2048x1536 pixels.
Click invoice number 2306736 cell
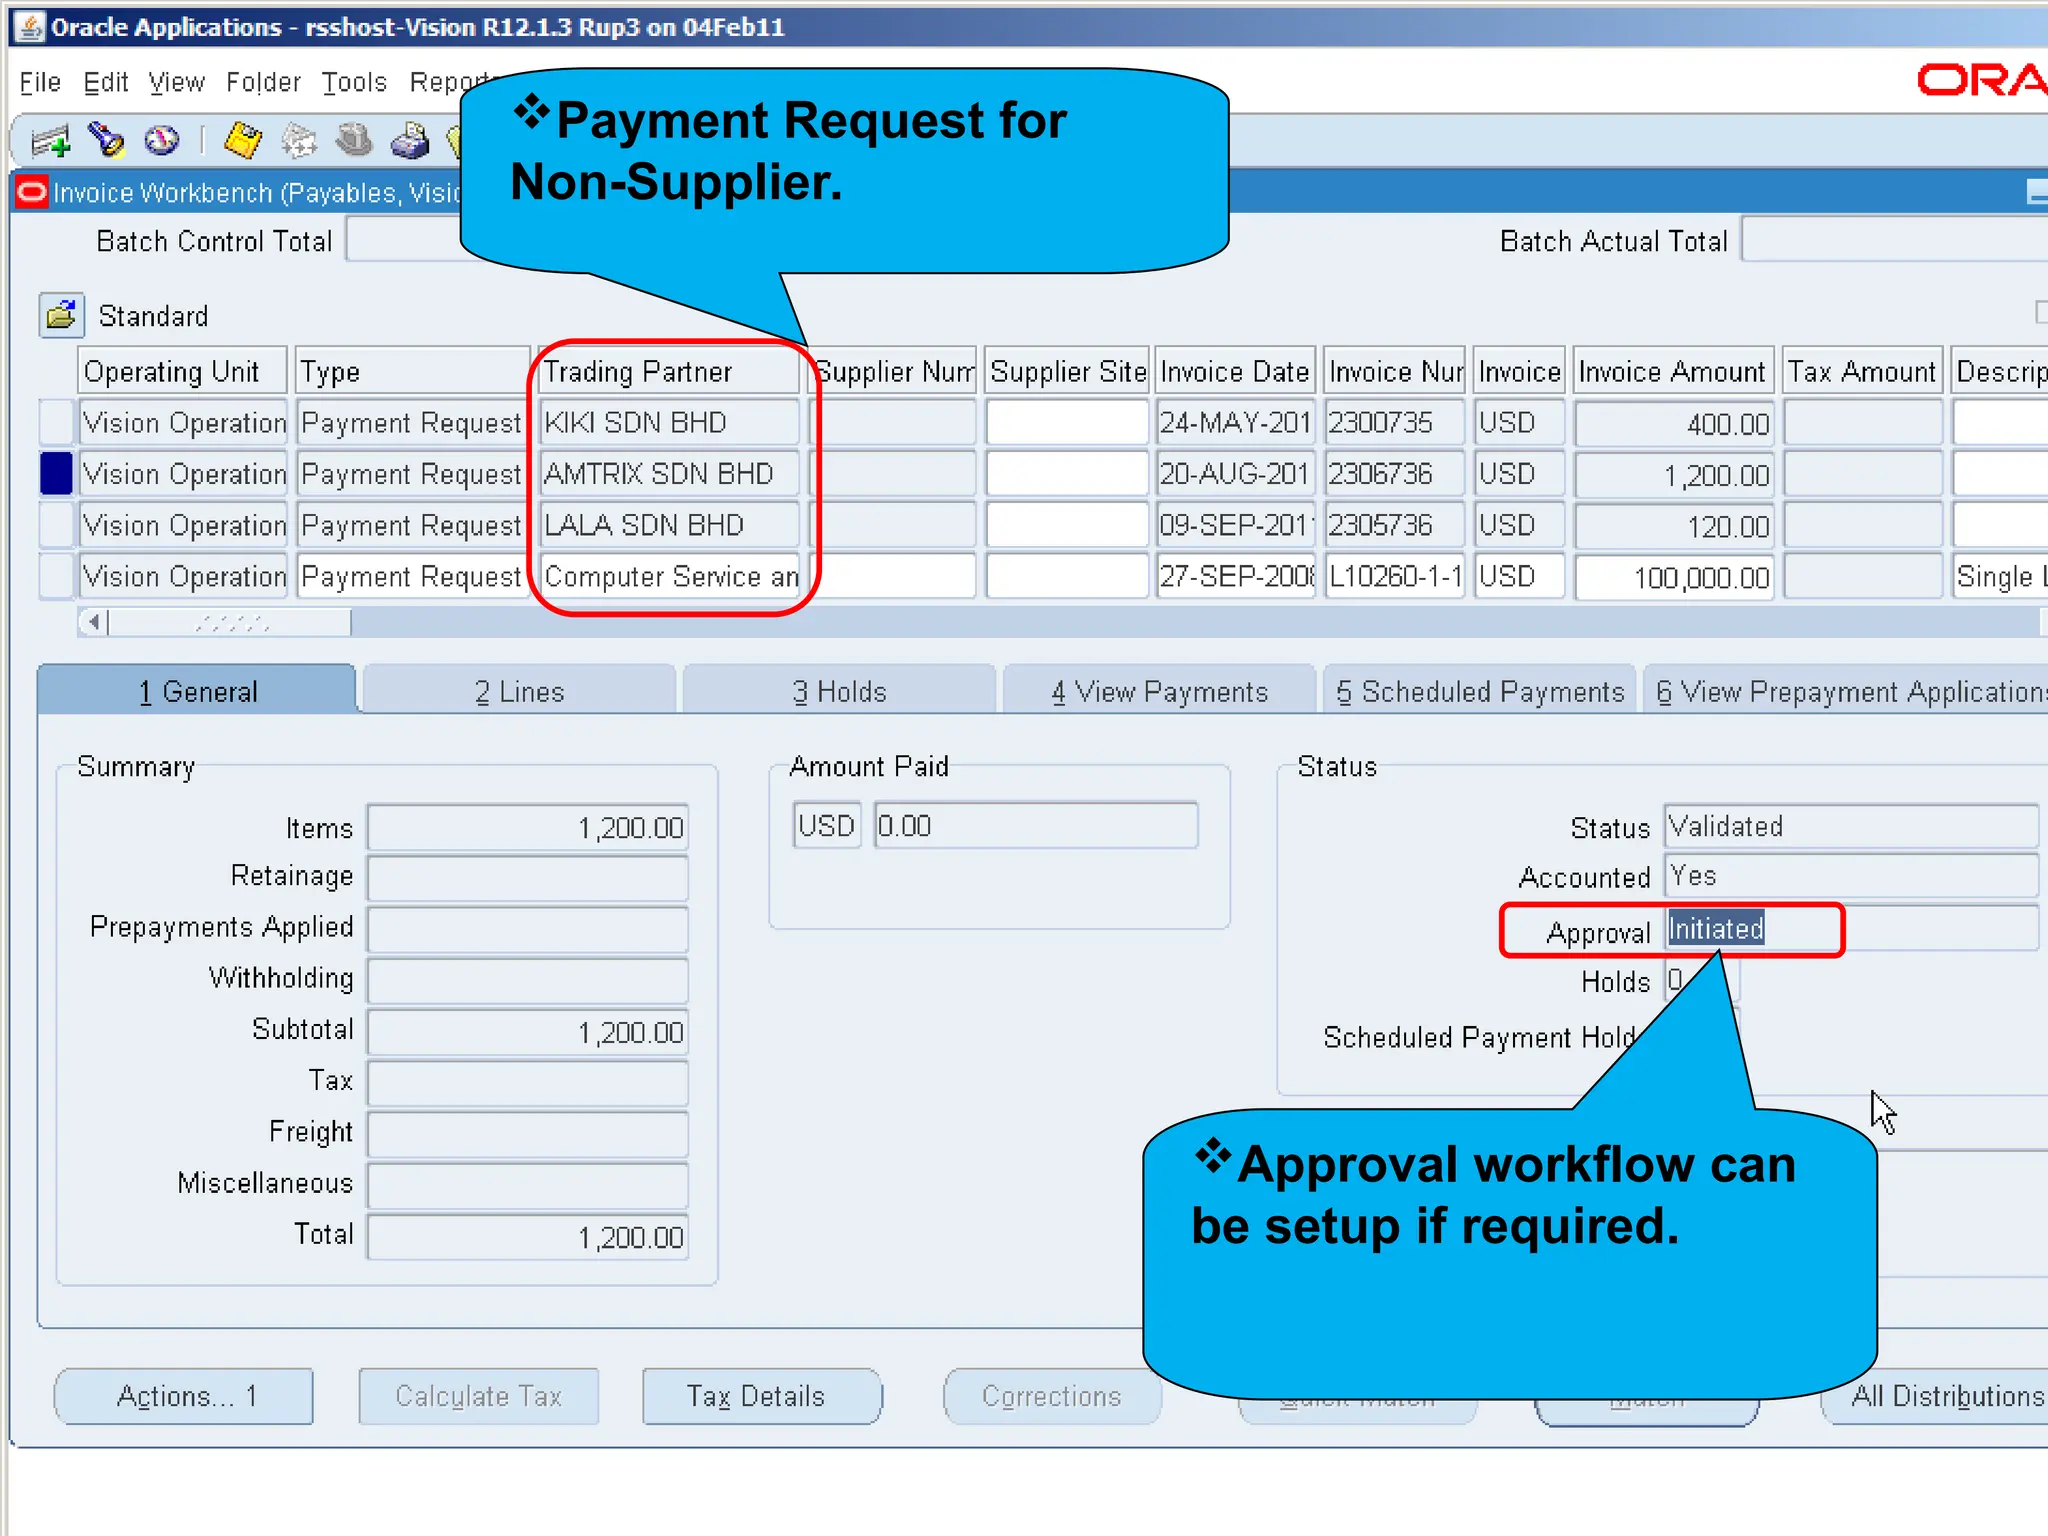tap(1395, 473)
